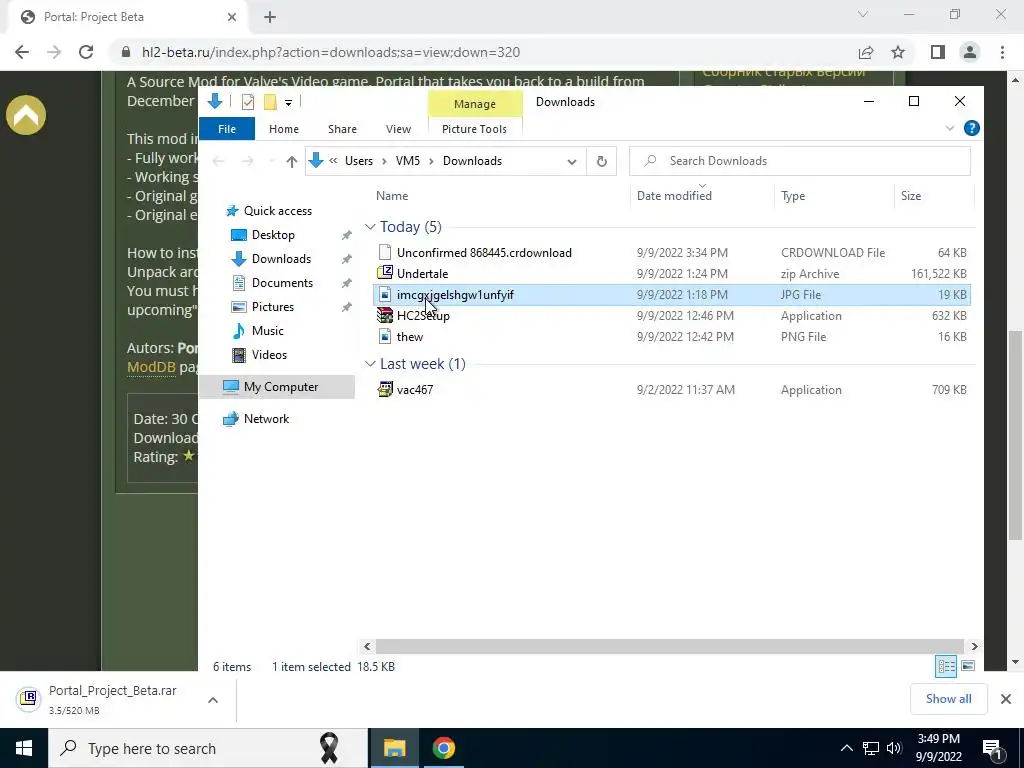The image size is (1024, 768).
Task: Click New folder icon in Explorer title bar
Action: (x=270, y=102)
